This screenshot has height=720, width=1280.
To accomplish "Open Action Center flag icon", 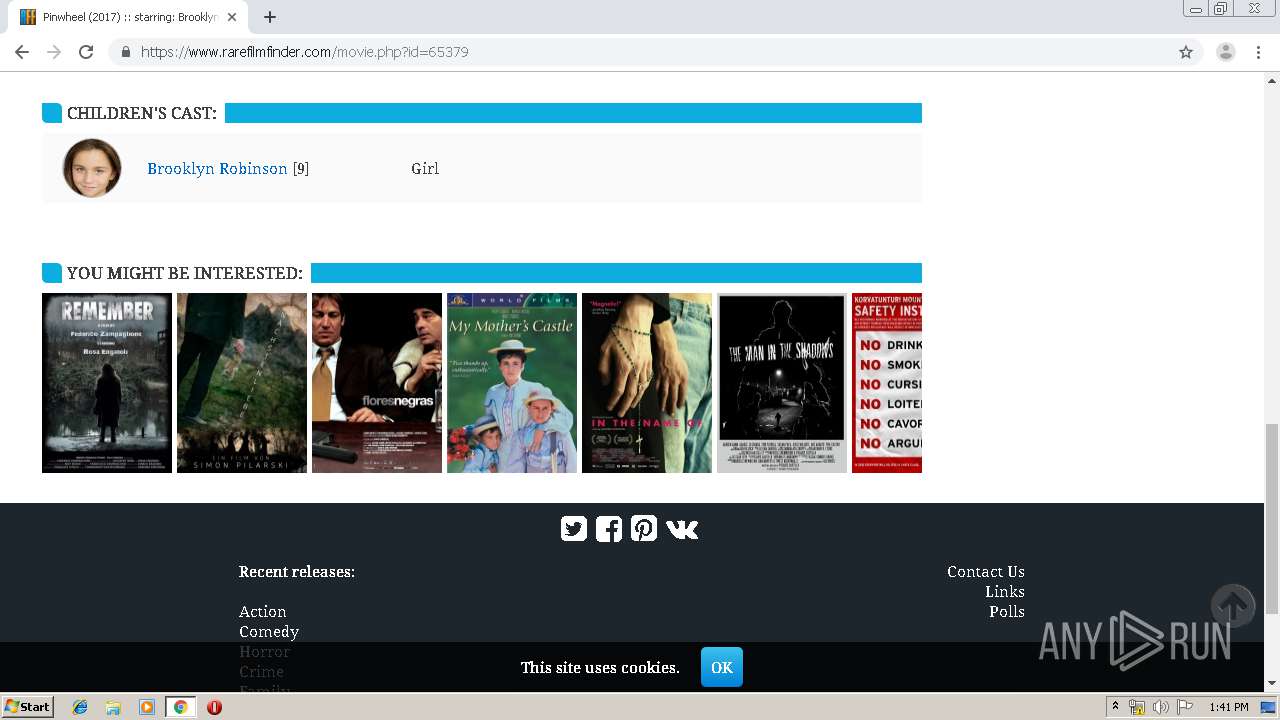I will (x=1185, y=707).
